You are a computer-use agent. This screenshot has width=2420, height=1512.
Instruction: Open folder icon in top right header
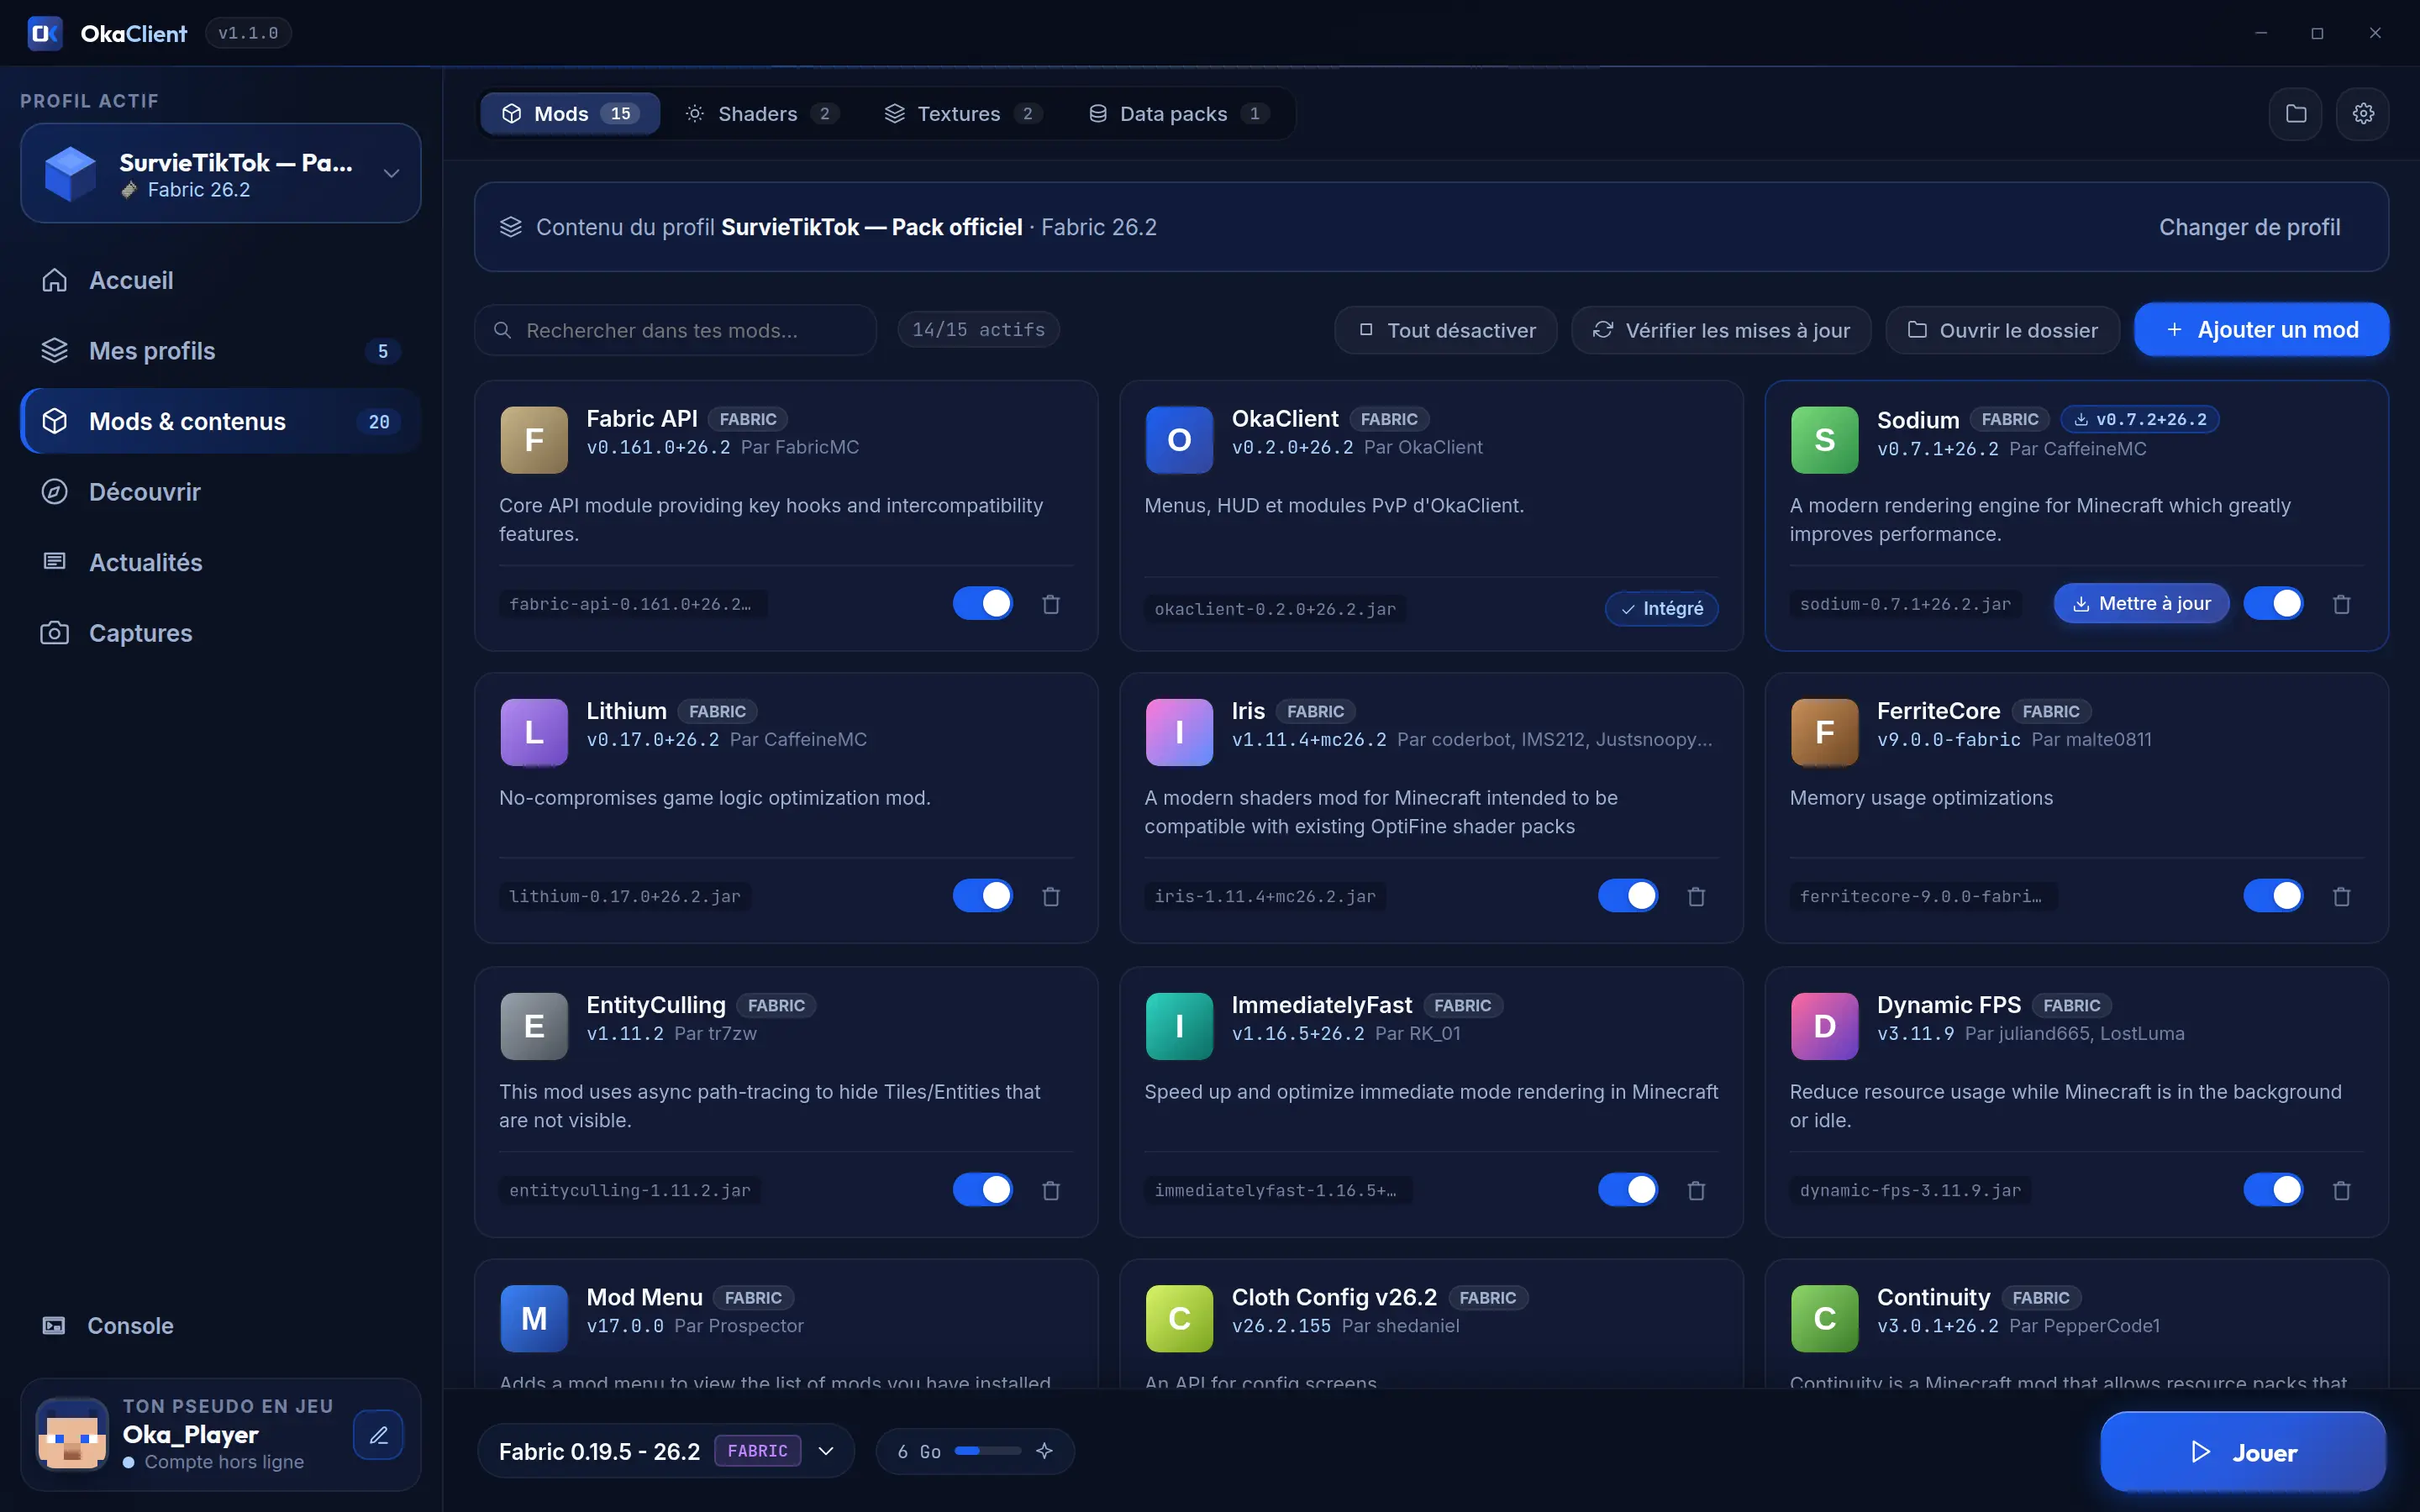2296,114
